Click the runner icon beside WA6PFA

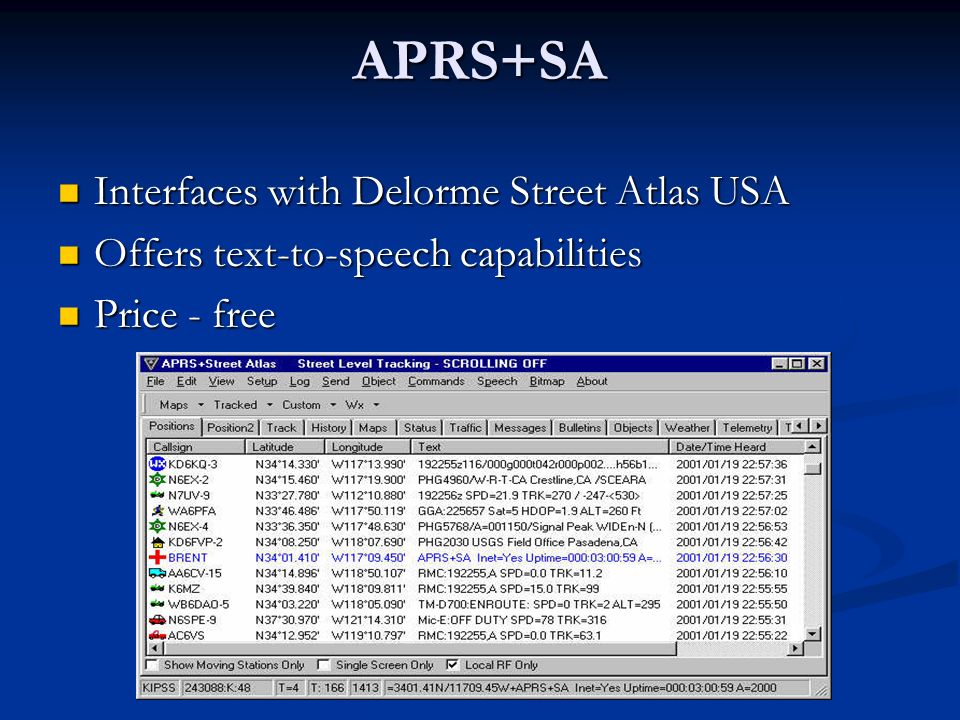pyautogui.click(x=157, y=511)
